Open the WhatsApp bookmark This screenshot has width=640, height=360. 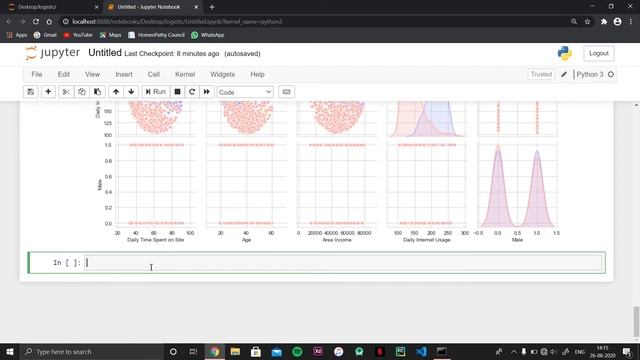(x=207, y=35)
